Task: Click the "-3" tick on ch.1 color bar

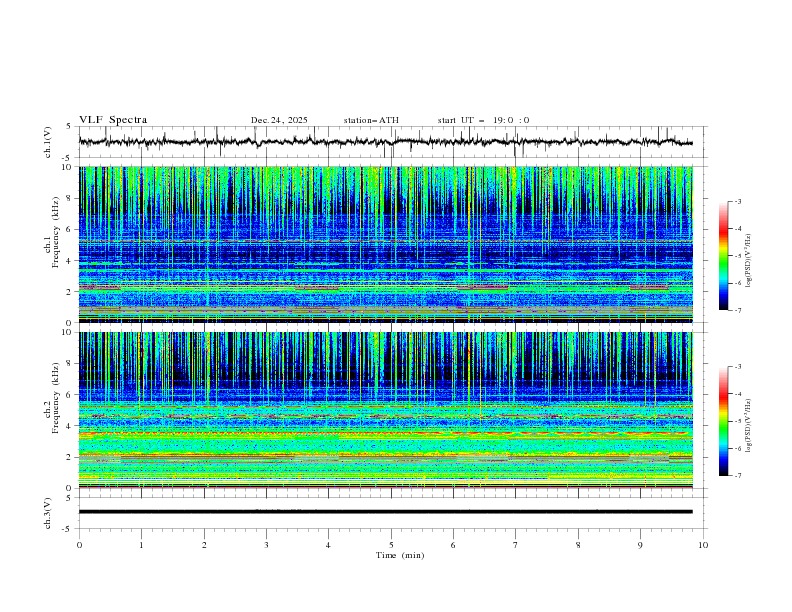Action: coord(737,201)
